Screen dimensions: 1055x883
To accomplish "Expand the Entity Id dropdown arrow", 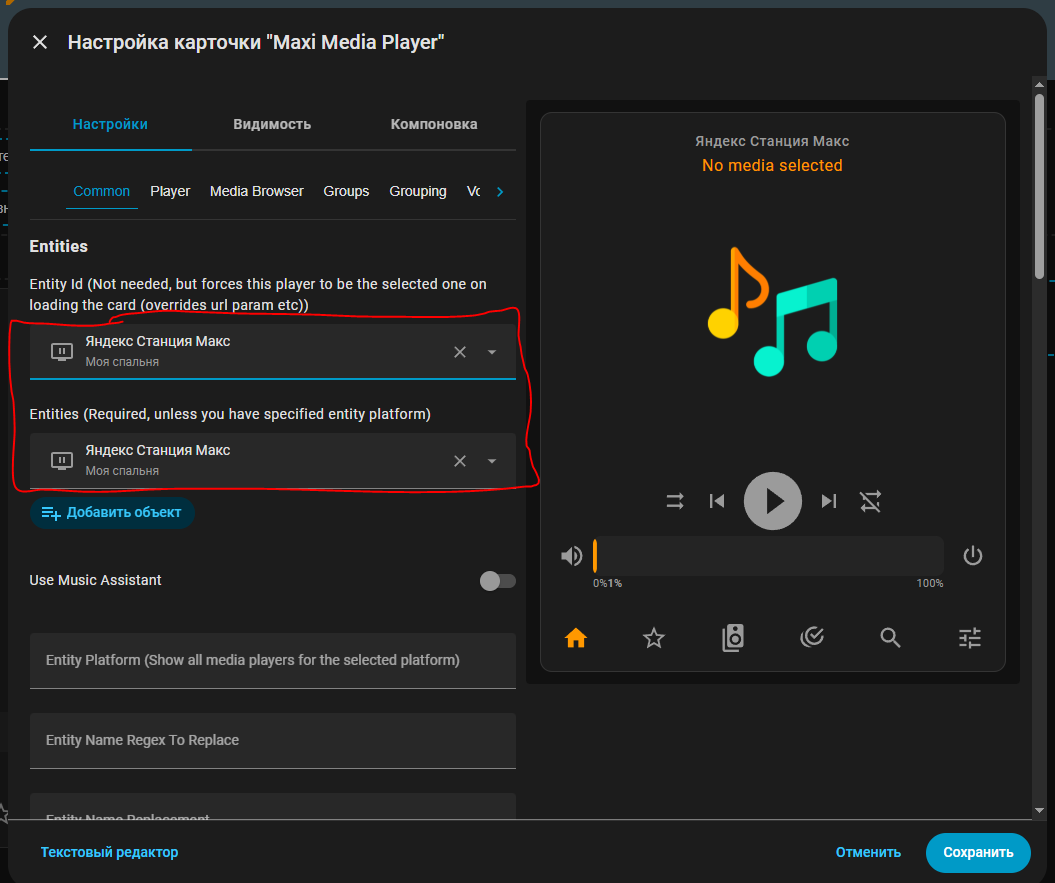I will click(x=492, y=352).
